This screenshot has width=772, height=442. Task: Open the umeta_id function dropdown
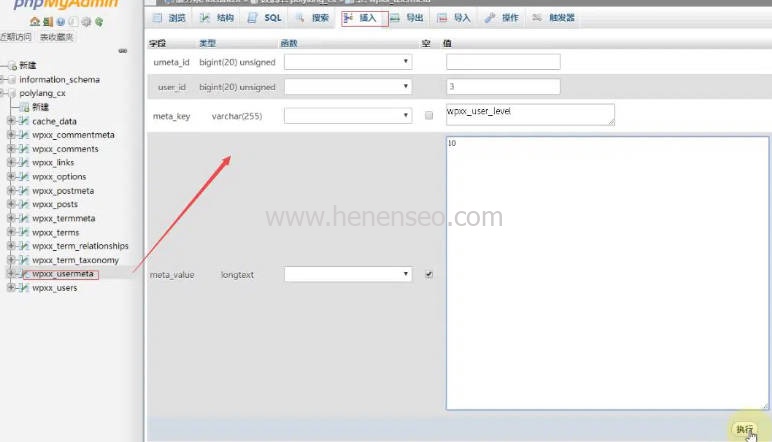(348, 62)
